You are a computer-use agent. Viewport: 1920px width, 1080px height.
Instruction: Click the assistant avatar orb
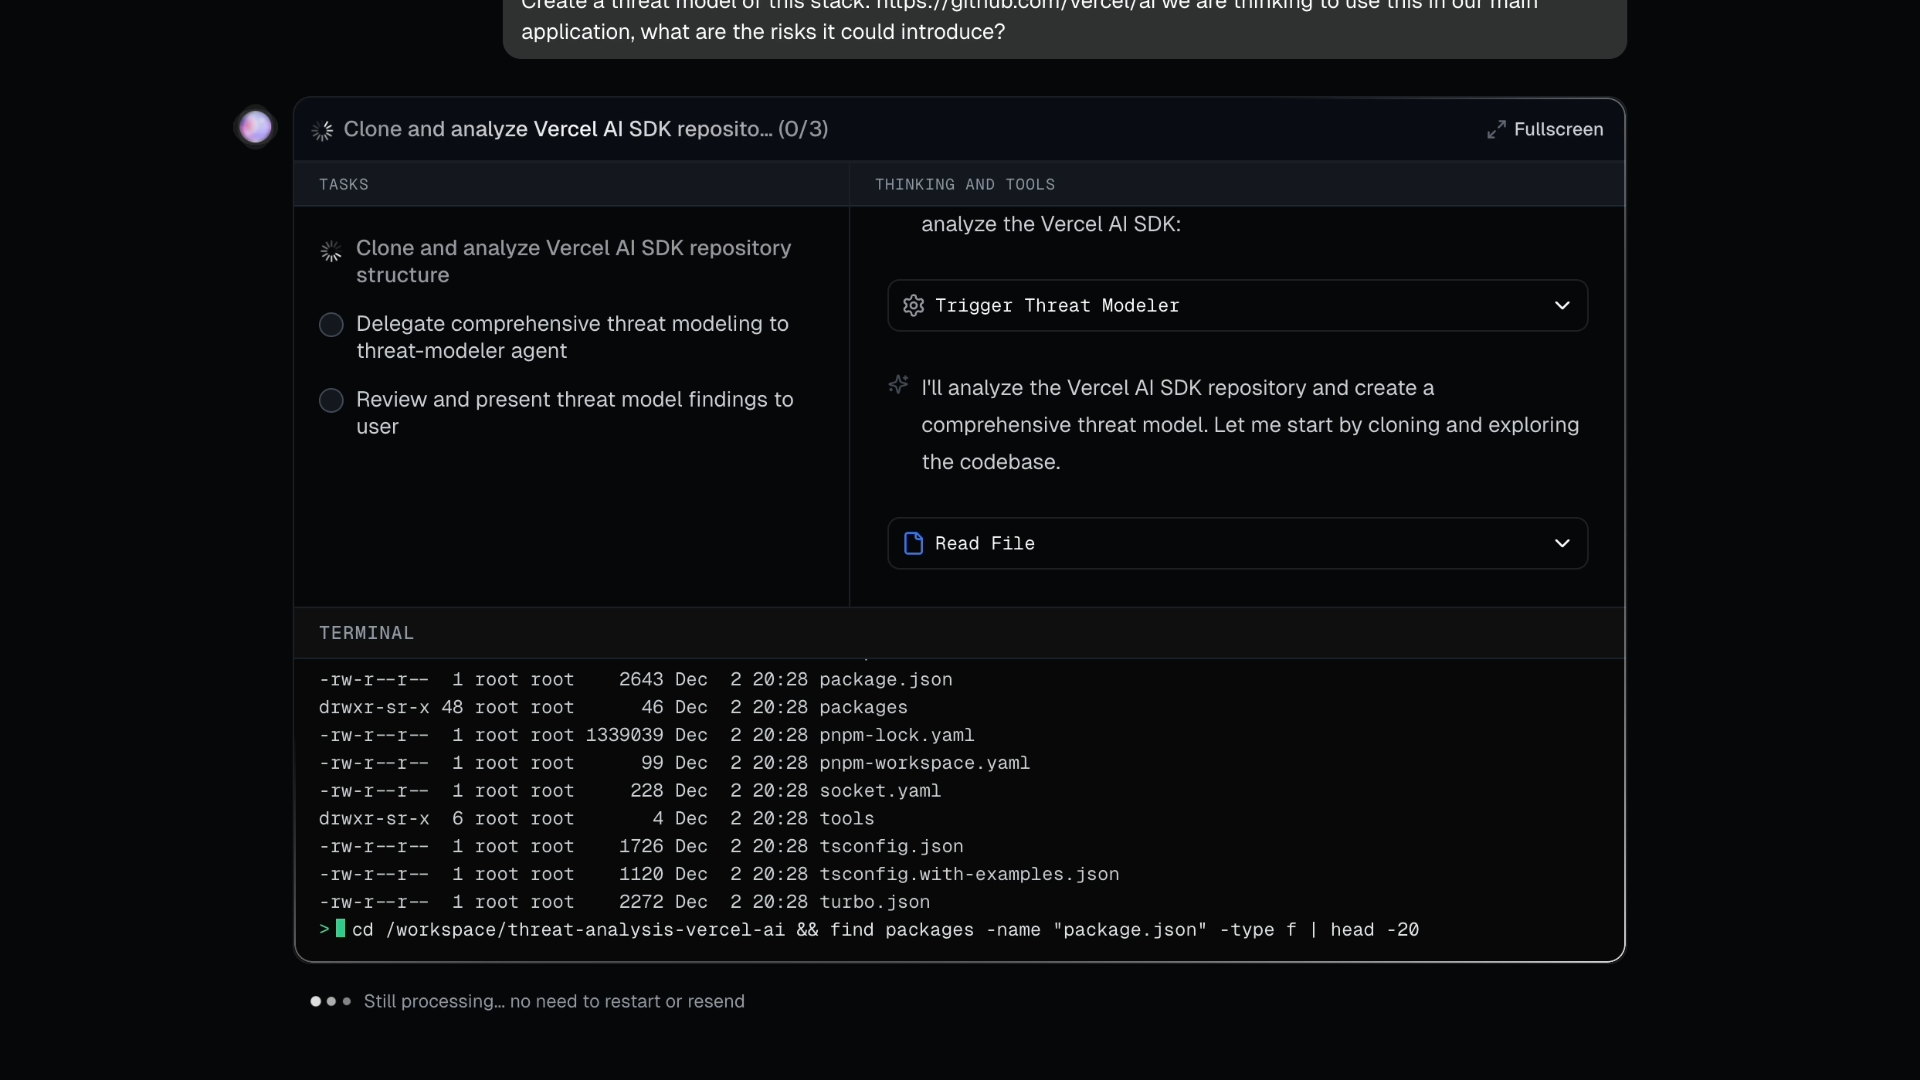click(255, 127)
